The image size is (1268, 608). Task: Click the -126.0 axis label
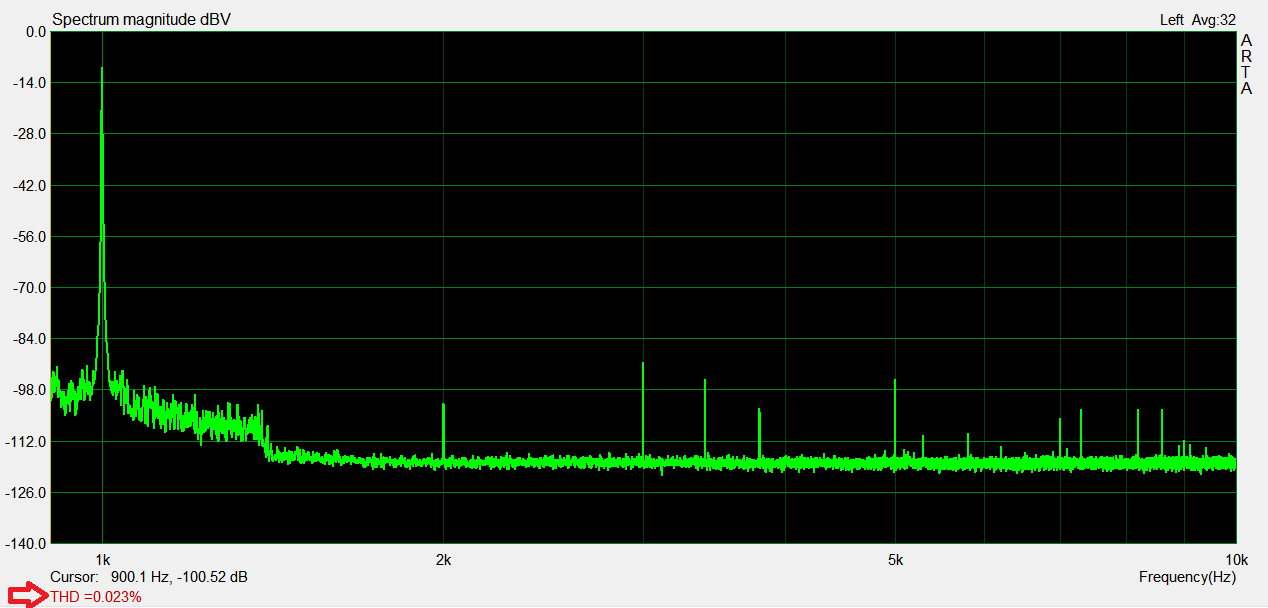(x=28, y=493)
